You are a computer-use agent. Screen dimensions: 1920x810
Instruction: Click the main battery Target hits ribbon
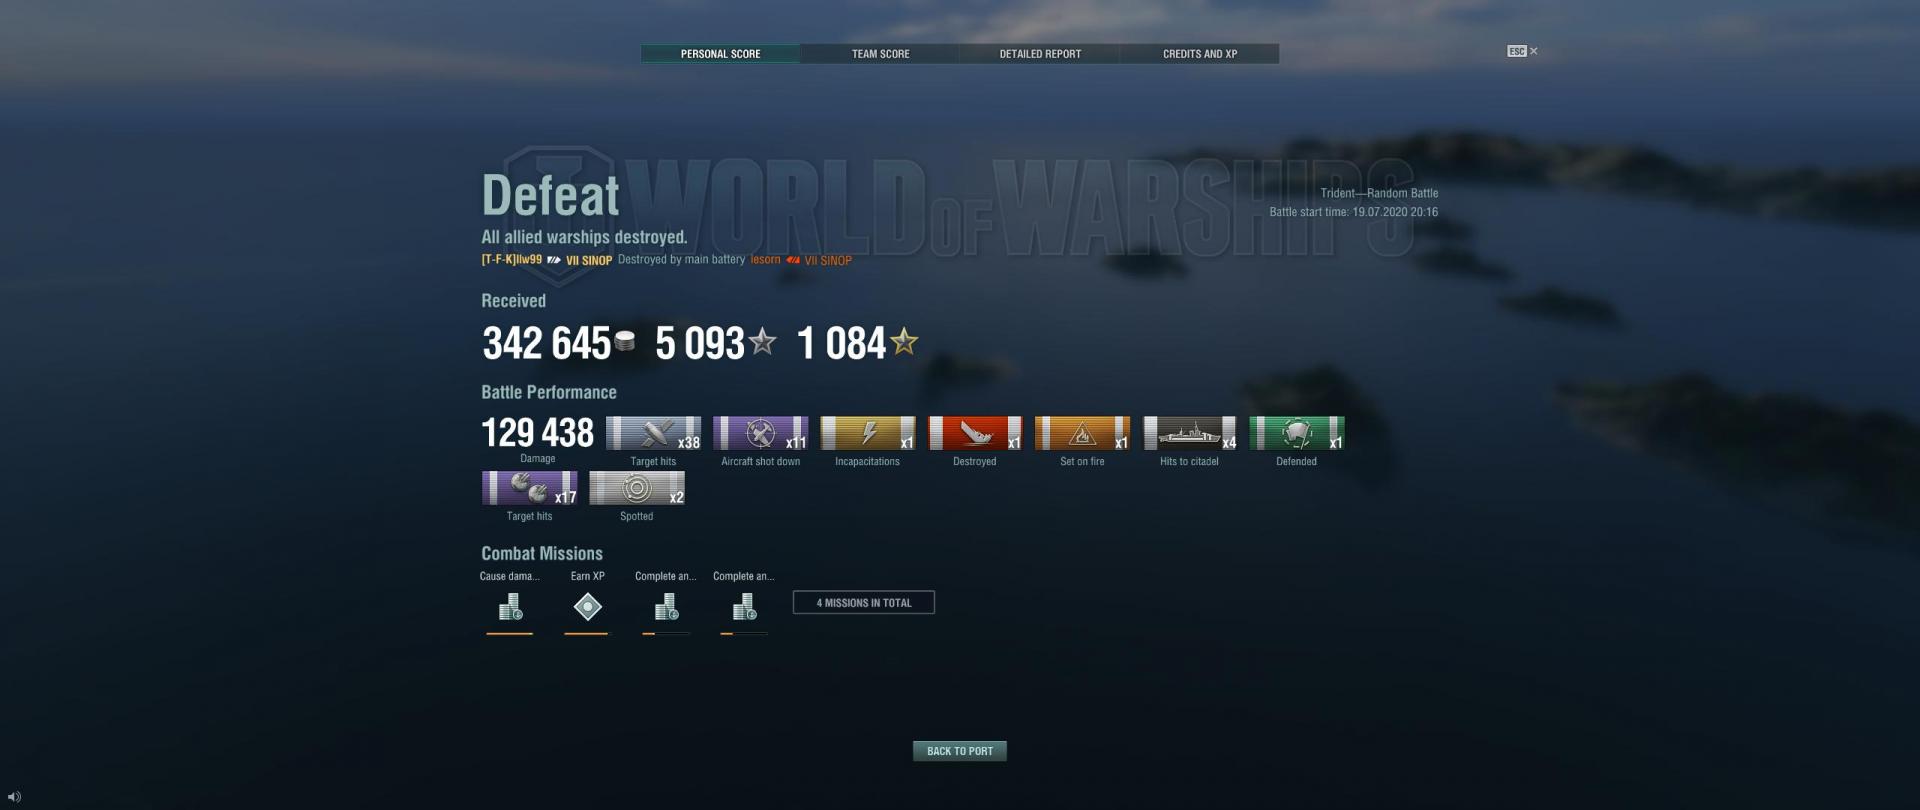(653, 433)
